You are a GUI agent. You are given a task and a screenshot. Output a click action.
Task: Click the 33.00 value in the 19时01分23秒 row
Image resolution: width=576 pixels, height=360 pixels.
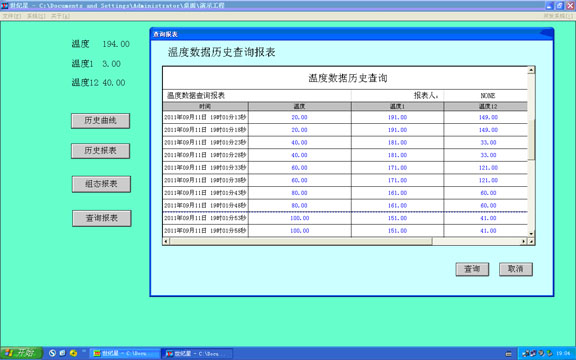(x=488, y=143)
